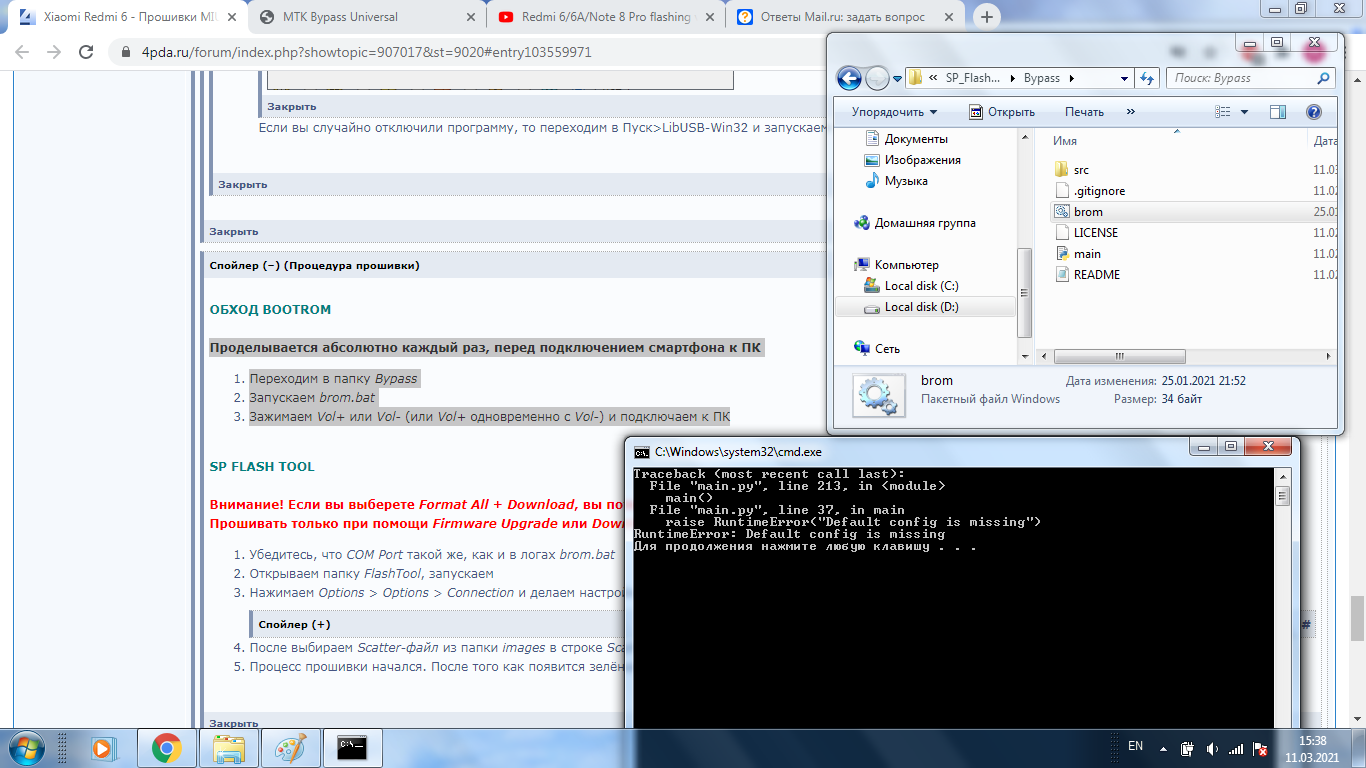Open cmd from the taskbar

coord(353,747)
